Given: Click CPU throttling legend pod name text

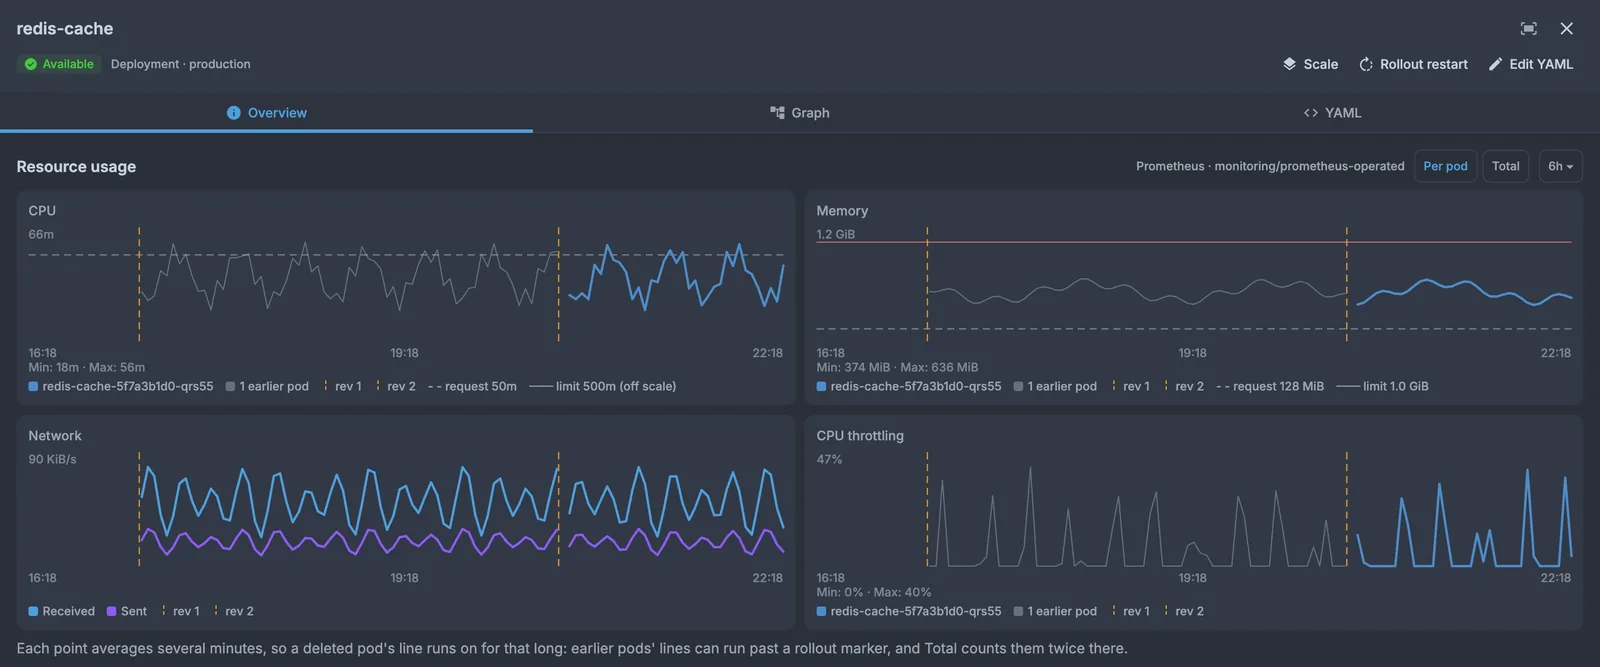Looking at the screenshot, I should click(x=916, y=612).
